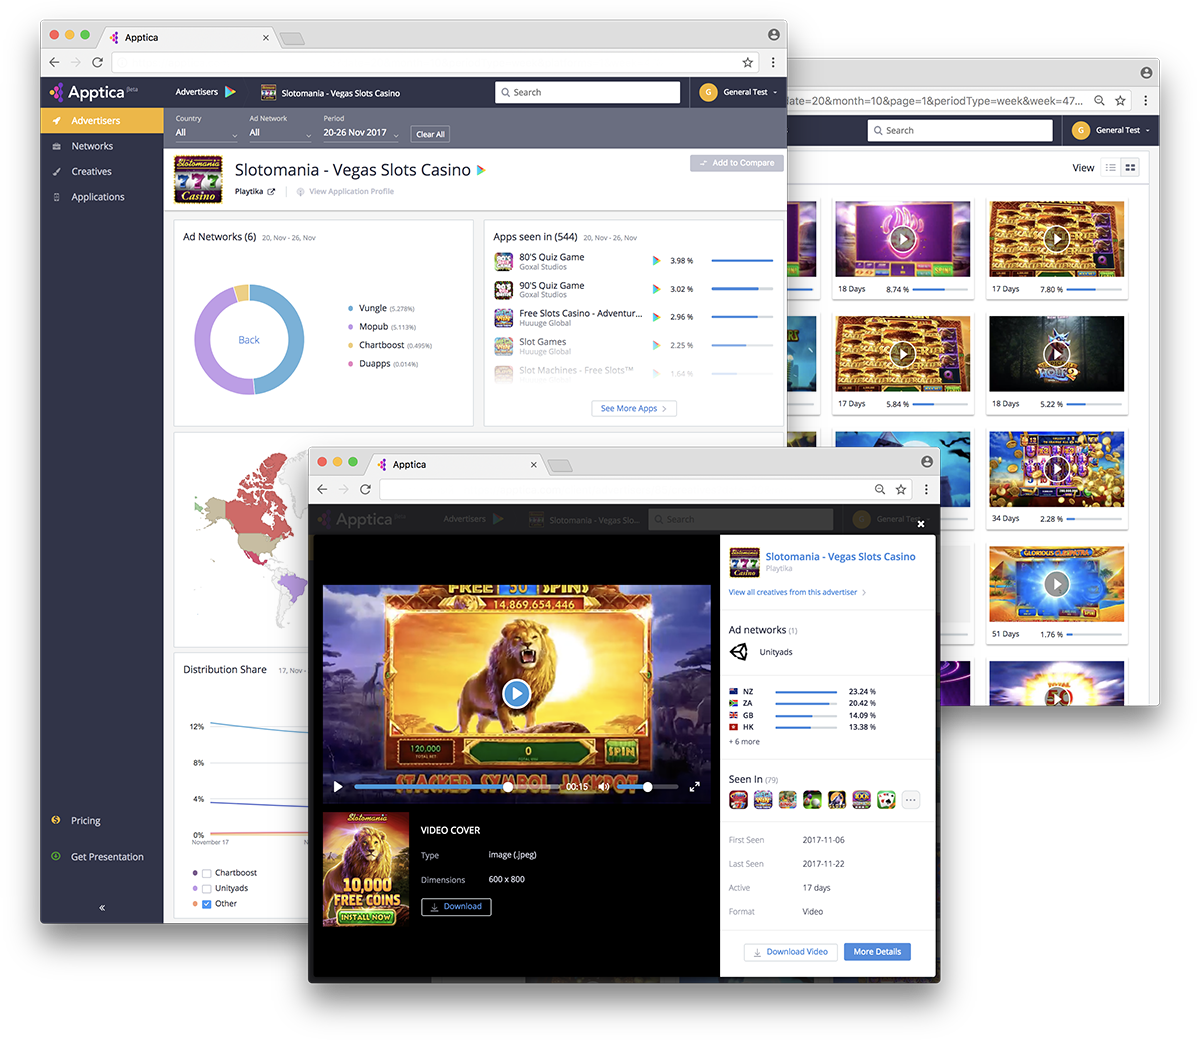1200x1040 pixels.
Task: Click the More Details button
Action: point(877,952)
